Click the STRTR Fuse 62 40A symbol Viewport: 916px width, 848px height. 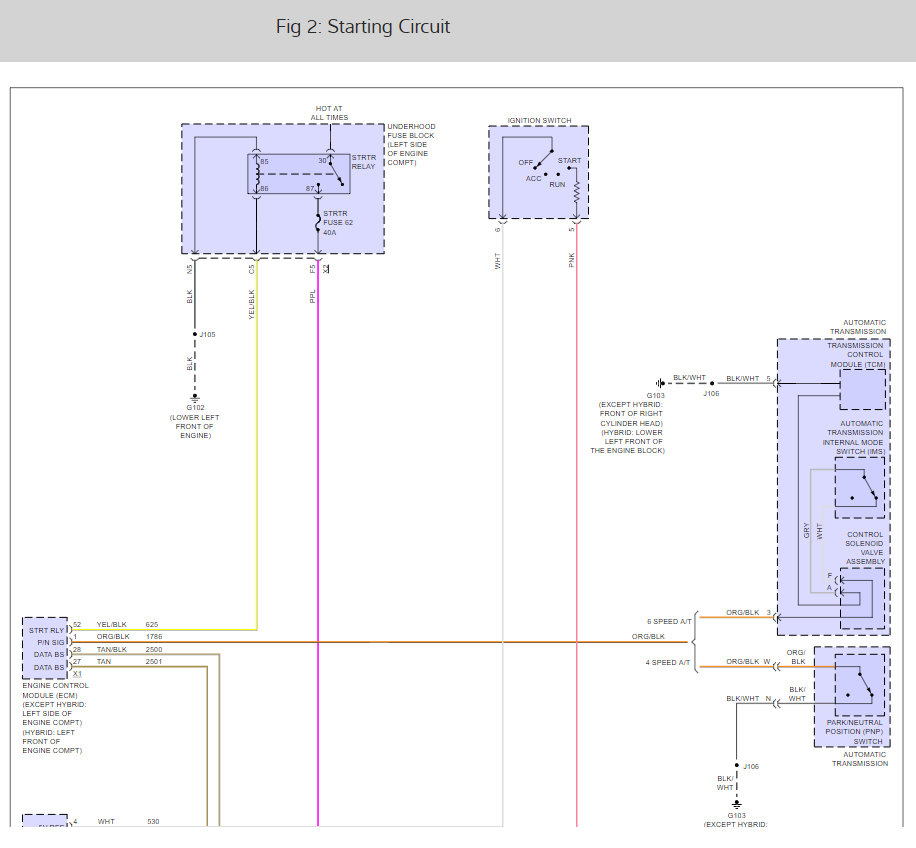click(318, 223)
